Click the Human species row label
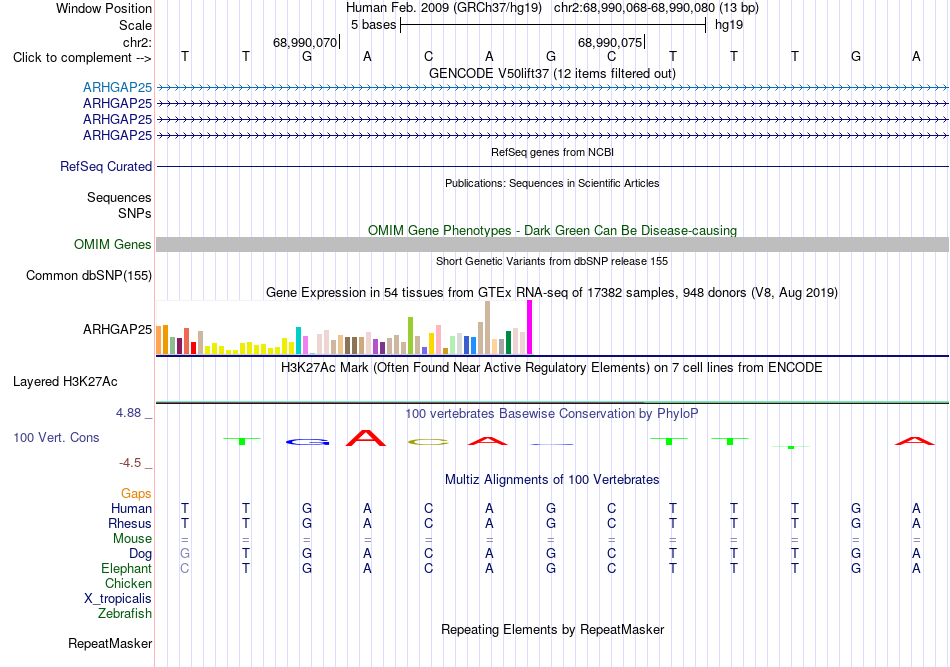The width and height of the screenshot is (950, 667). tap(131, 509)
